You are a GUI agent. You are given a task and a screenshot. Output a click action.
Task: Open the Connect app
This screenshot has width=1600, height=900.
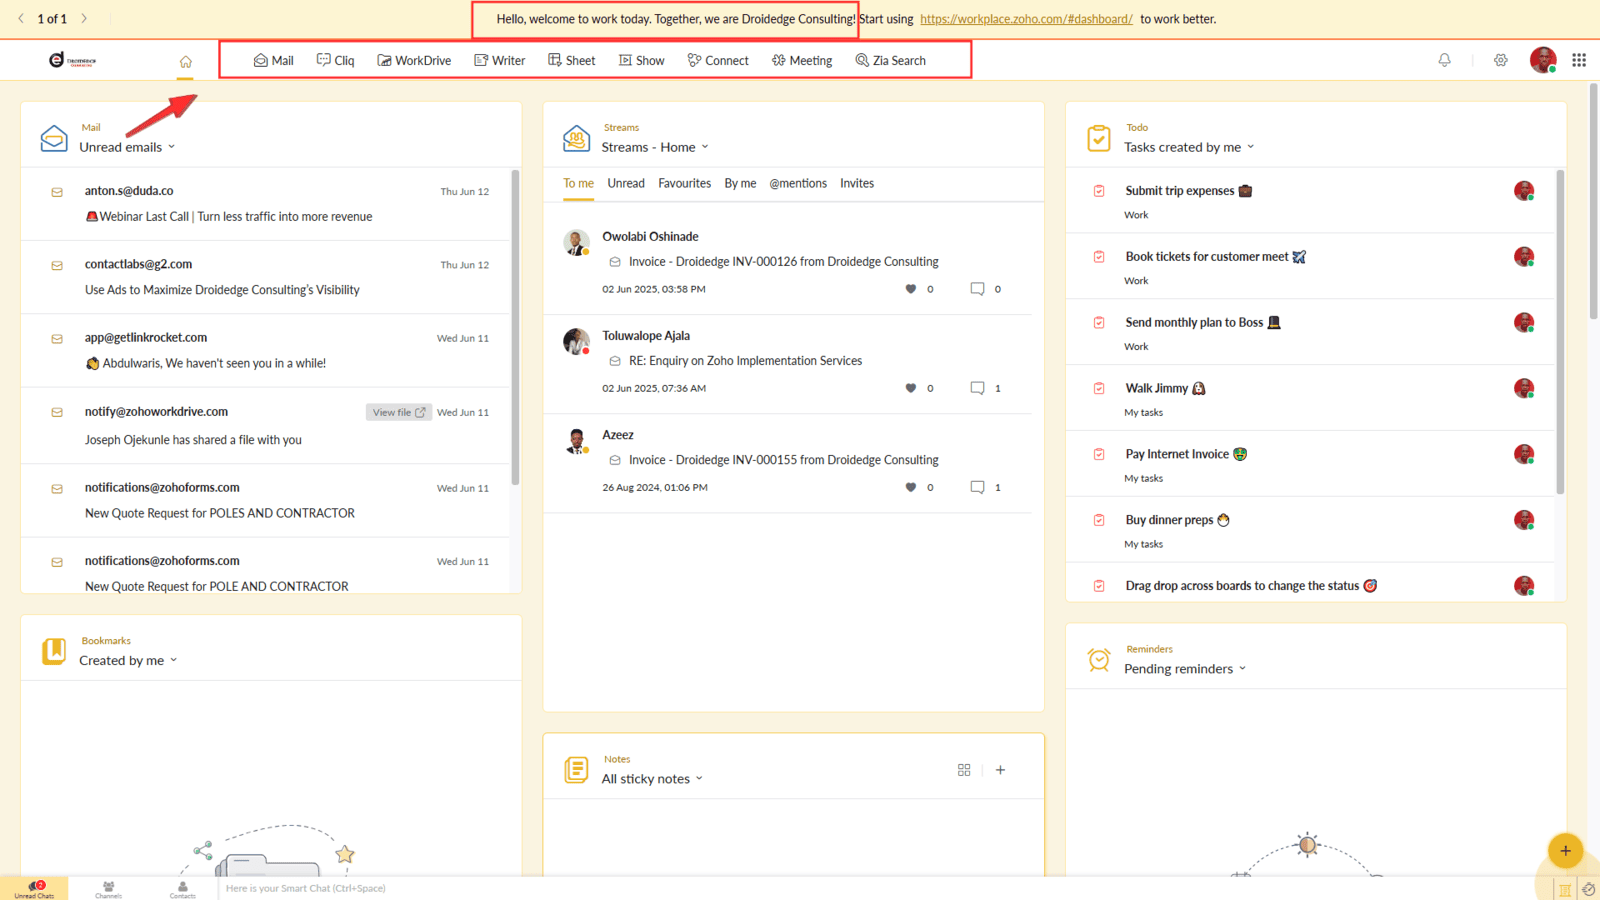tap(718, 60)
